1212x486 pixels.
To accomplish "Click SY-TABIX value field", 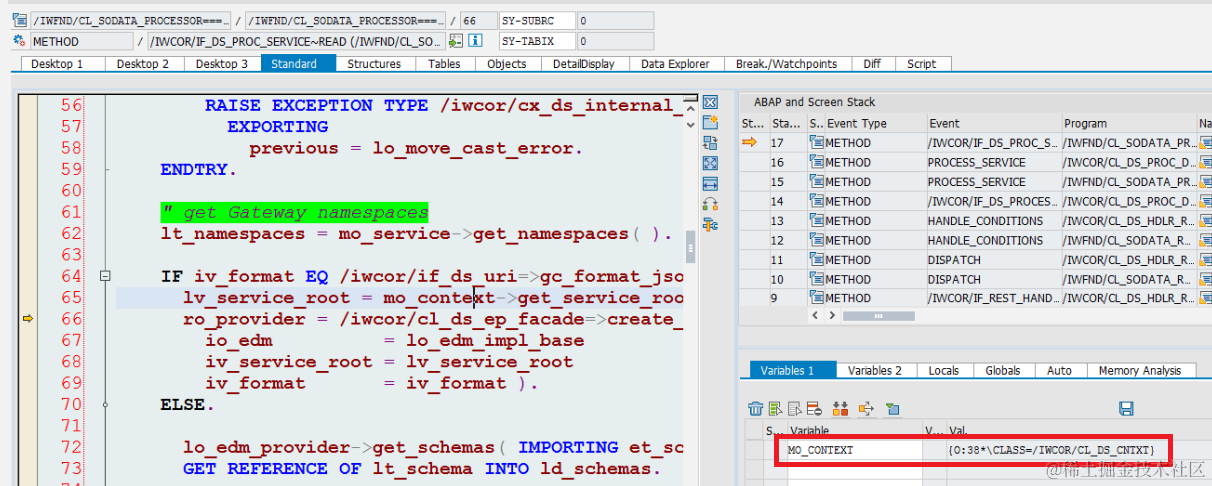I will 614,41.
